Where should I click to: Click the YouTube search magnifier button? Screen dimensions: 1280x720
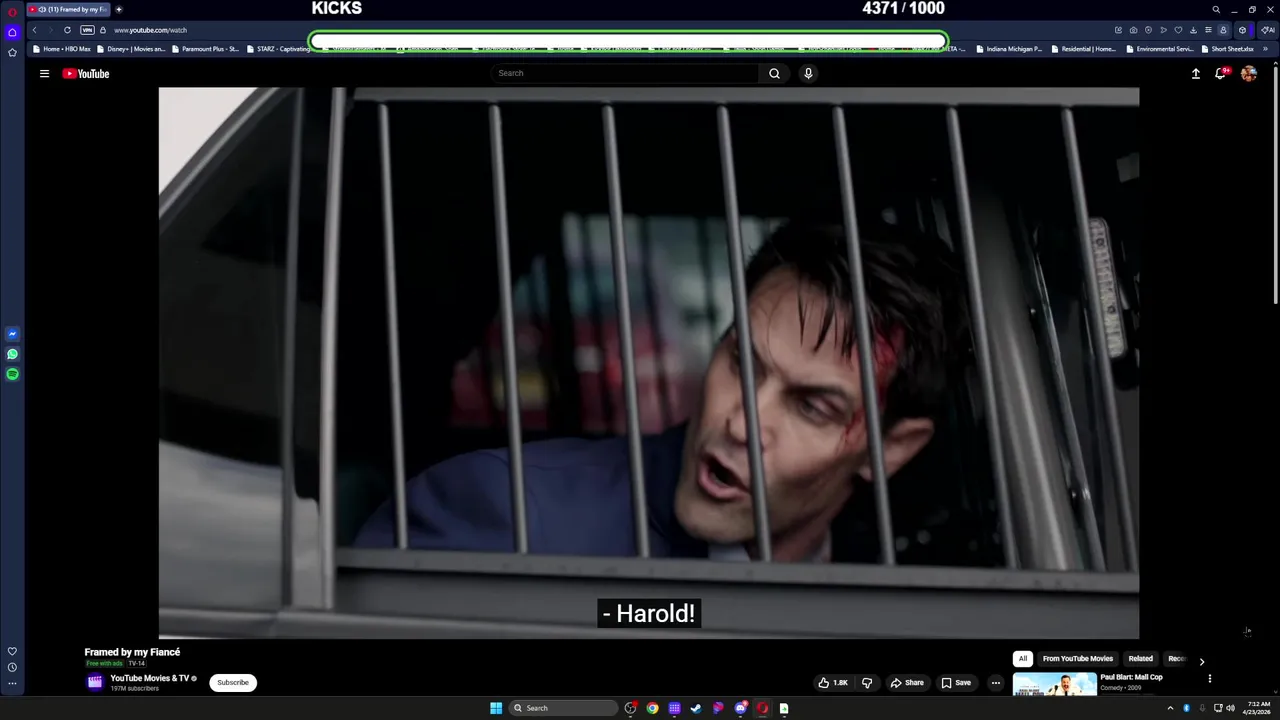coord(774,73)
